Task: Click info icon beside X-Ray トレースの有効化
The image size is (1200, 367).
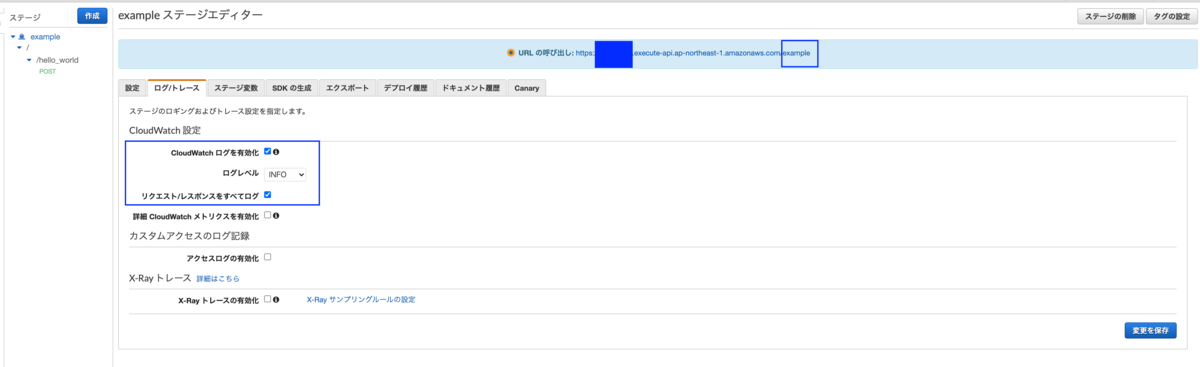Action: [276, 299]
